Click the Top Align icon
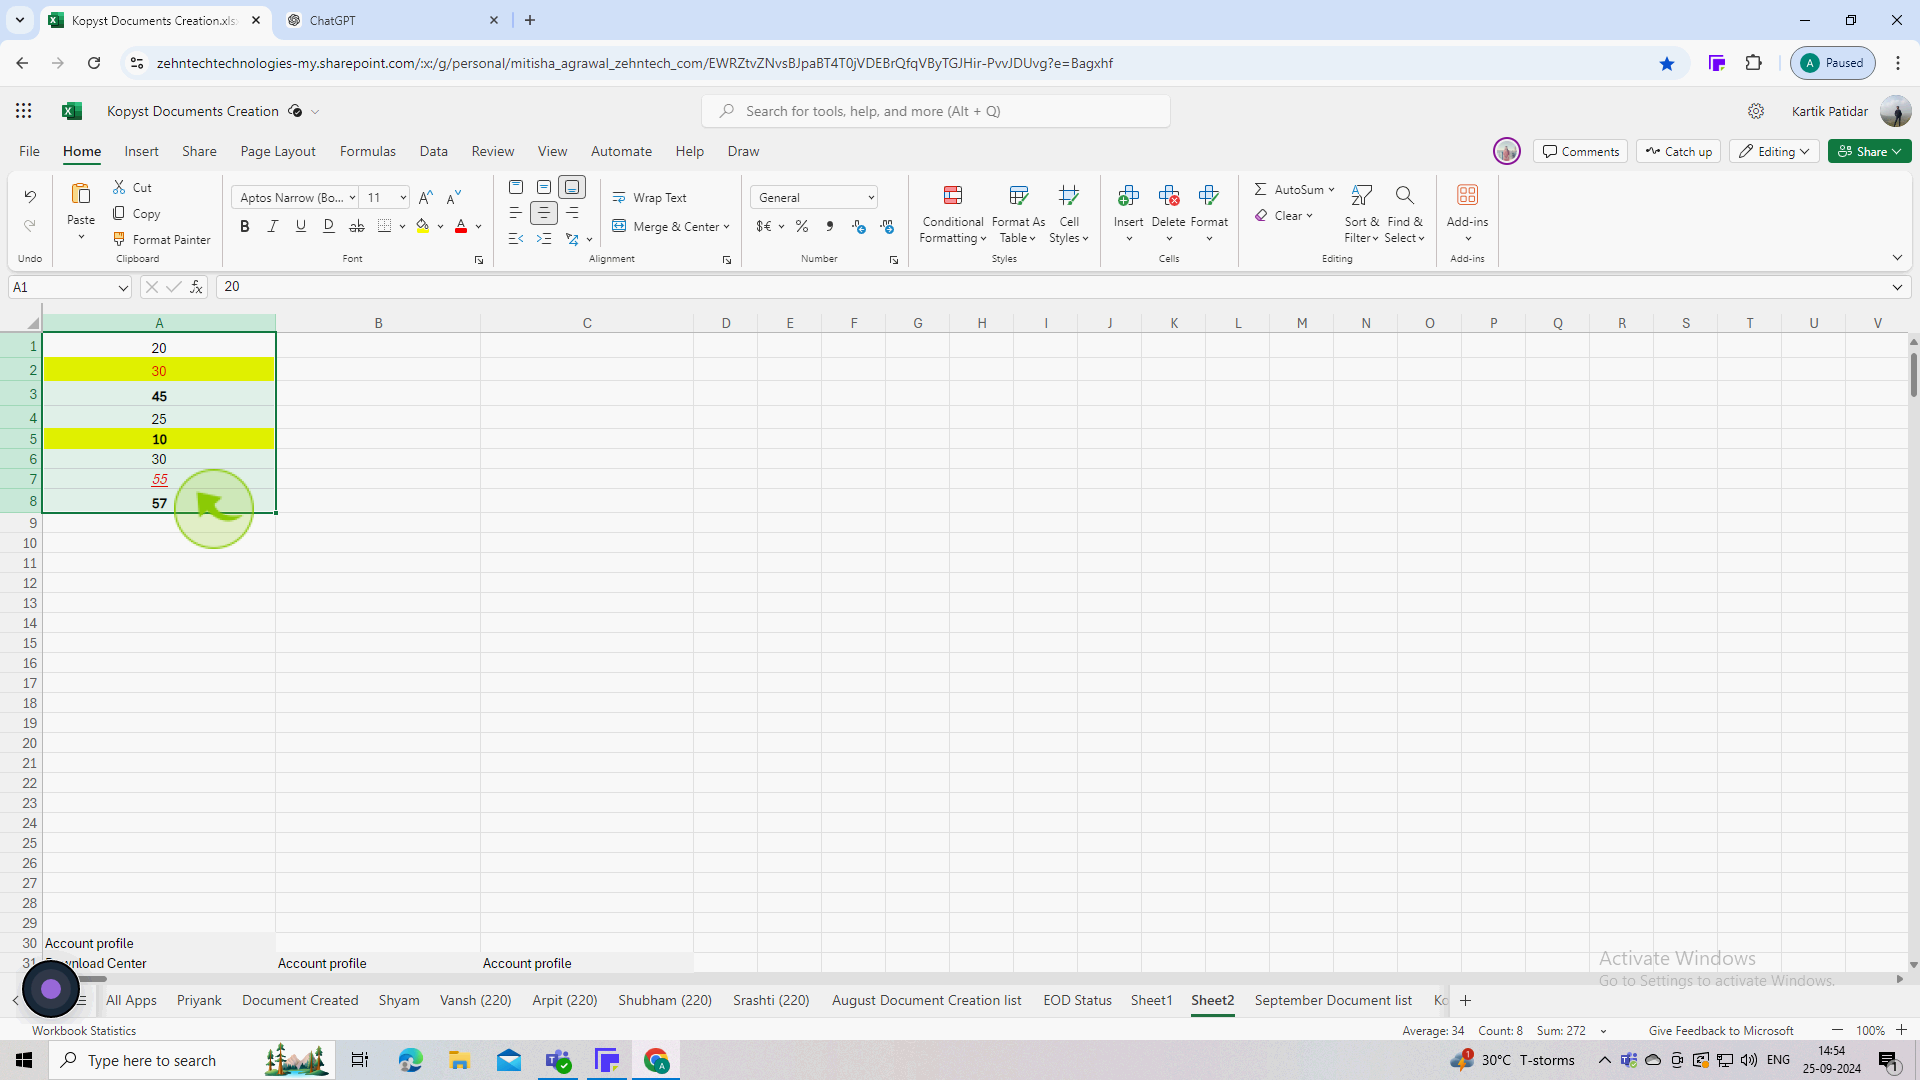 click(x=516, y=187)
